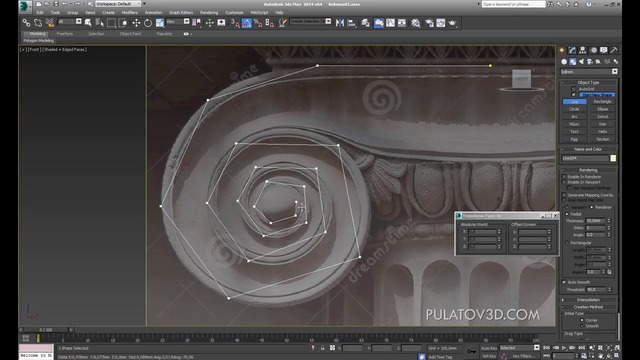The image size is (640, 360).
Task: Collapse the Creation Method rollout
Action: [x=588, y=307]
